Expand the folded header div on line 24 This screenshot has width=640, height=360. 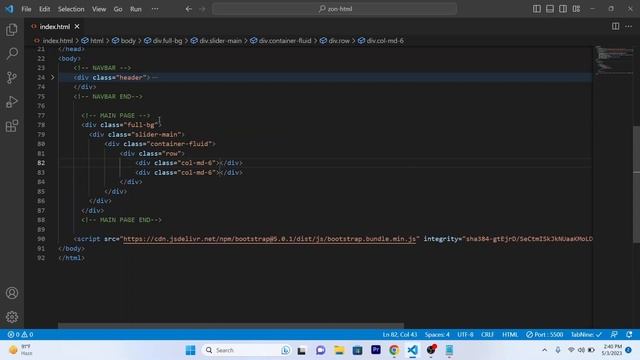pyautogui.click(x=52, y=77)
